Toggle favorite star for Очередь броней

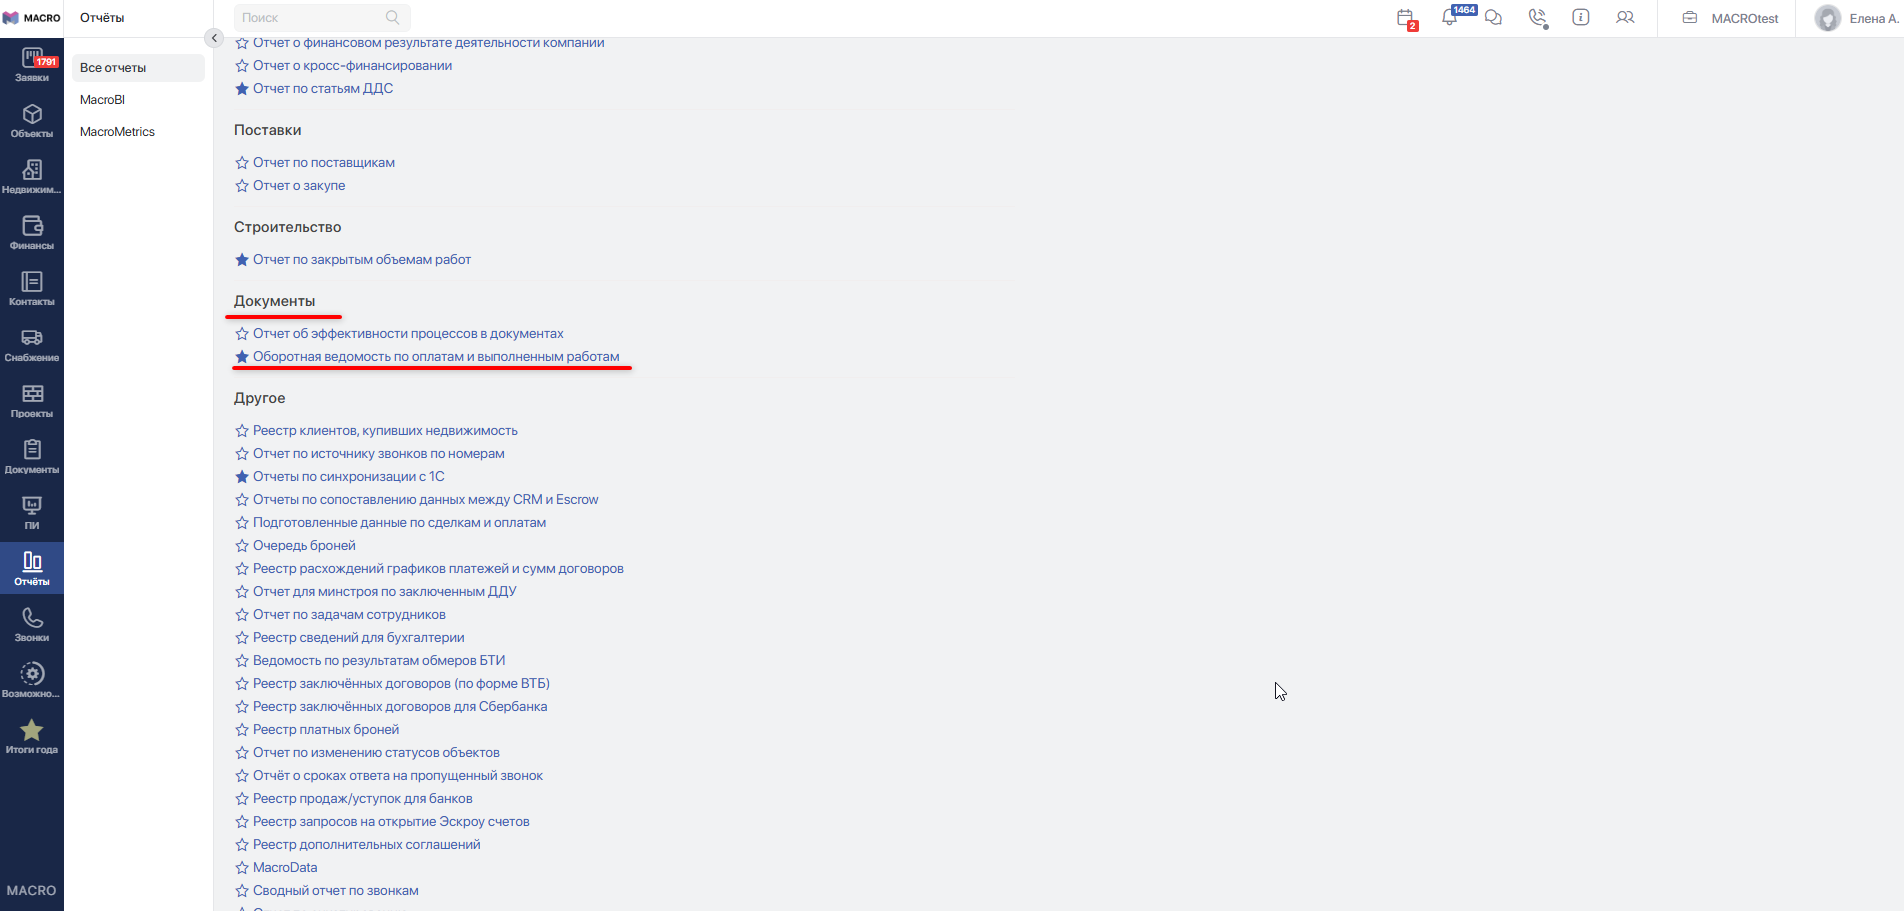tap(241, 546)
